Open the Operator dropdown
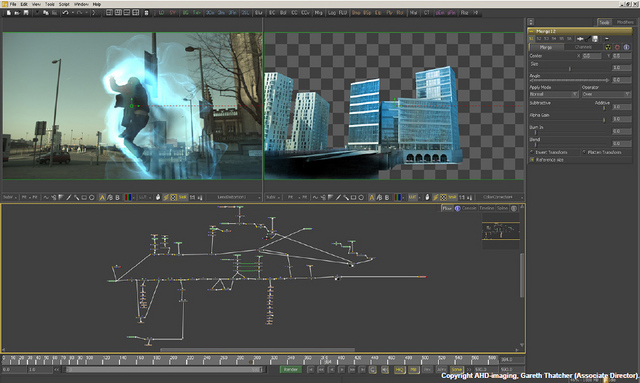This screenshot has width=640, height=383. (606, 94)
